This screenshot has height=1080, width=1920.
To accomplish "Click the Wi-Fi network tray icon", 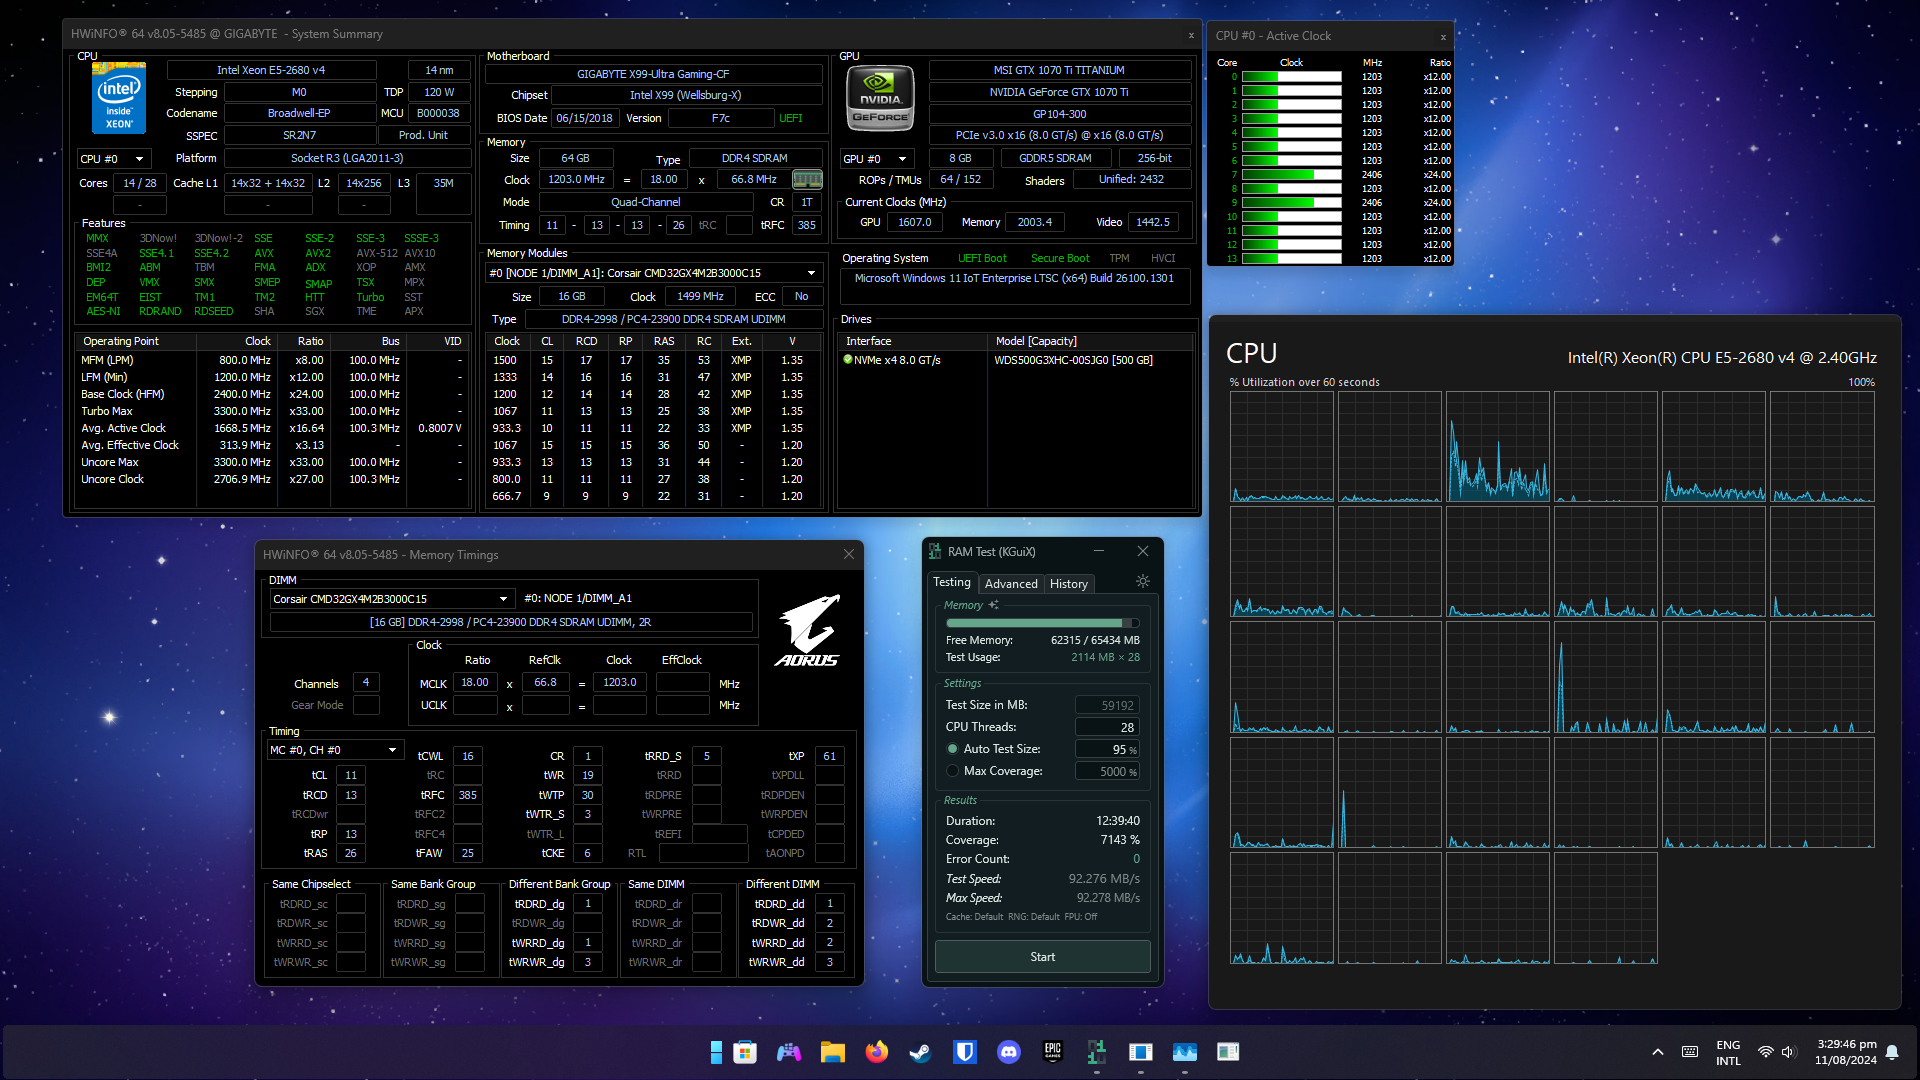I will point(1766,1052).
